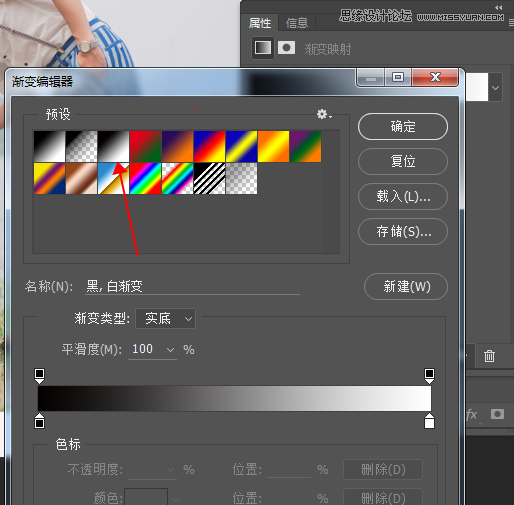
Task: Click the layer mask icon in Properties panel
Action: click(x=286, y=48)
